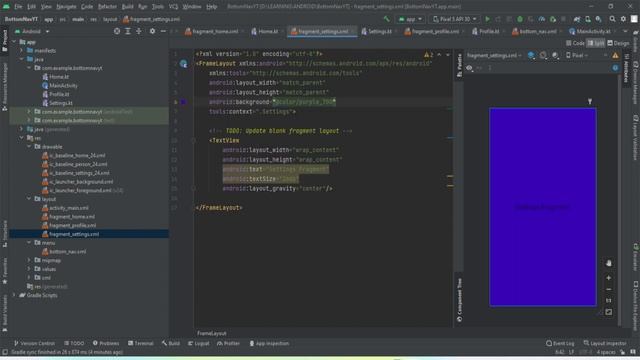Image resolution: width=640 pixels, height=360 pixels.
Task: Toggle the Project tool window on left edge
Action: [x=4, y=40]
